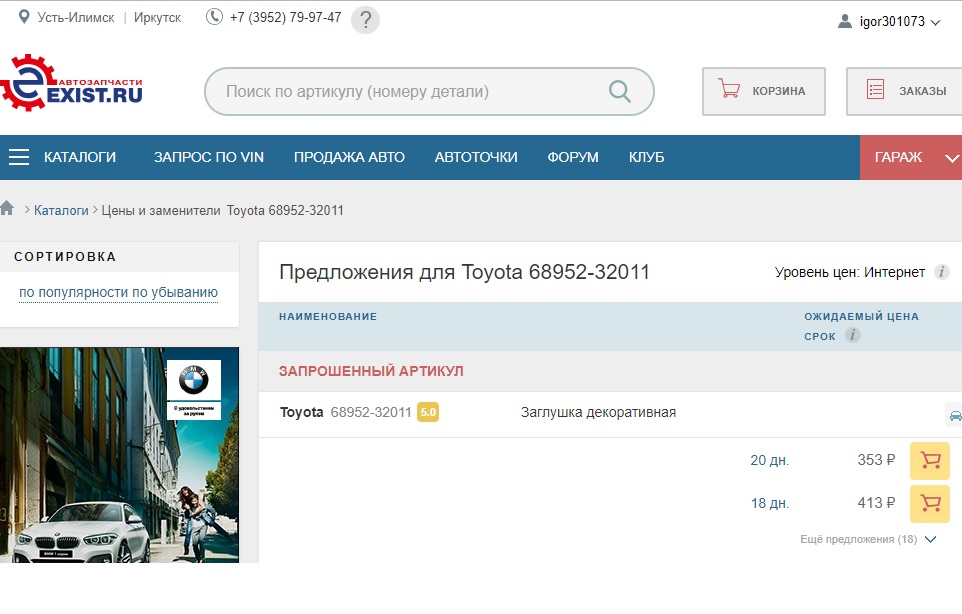Open the Запрос по VIN menu item

pyautogui.click(x=208, y=157)
